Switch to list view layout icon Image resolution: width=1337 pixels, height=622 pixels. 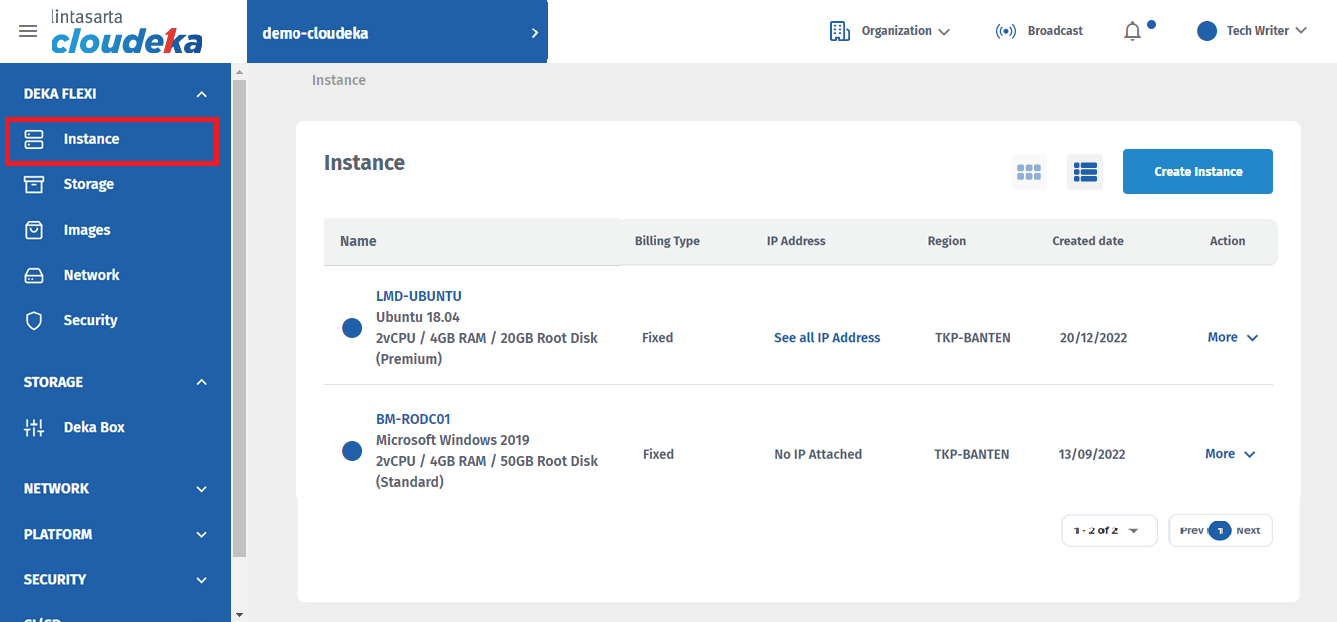click(1085, 172)
